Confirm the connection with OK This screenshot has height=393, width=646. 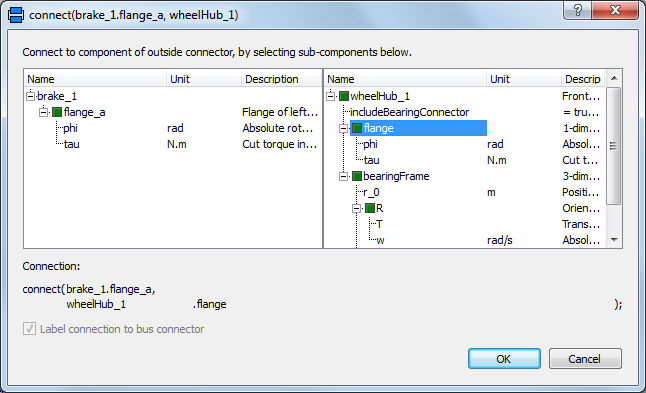pos(504,359)
